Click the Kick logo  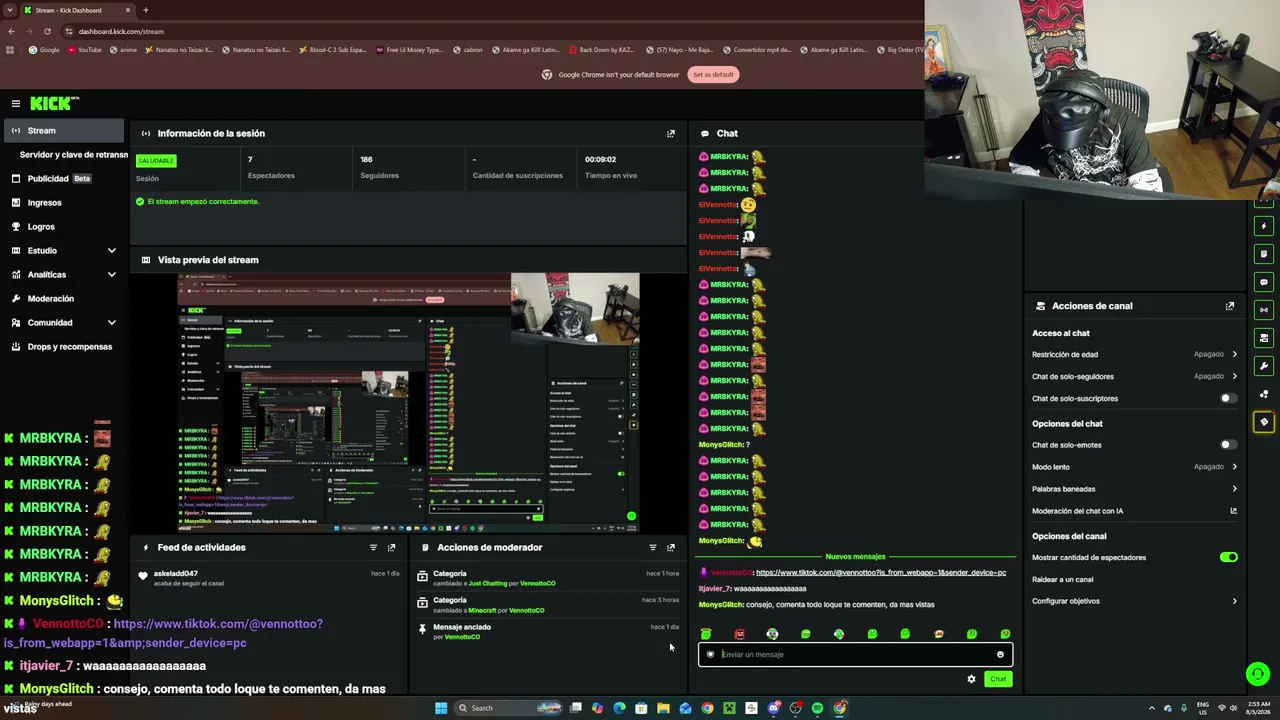pos(54,103)
